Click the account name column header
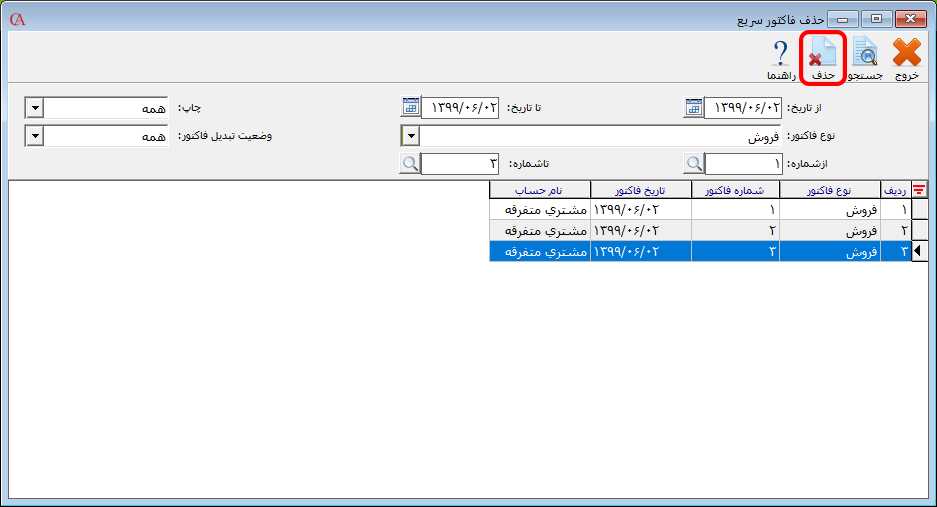This screenshot has height=507, width=937. (x=539, y=190)
